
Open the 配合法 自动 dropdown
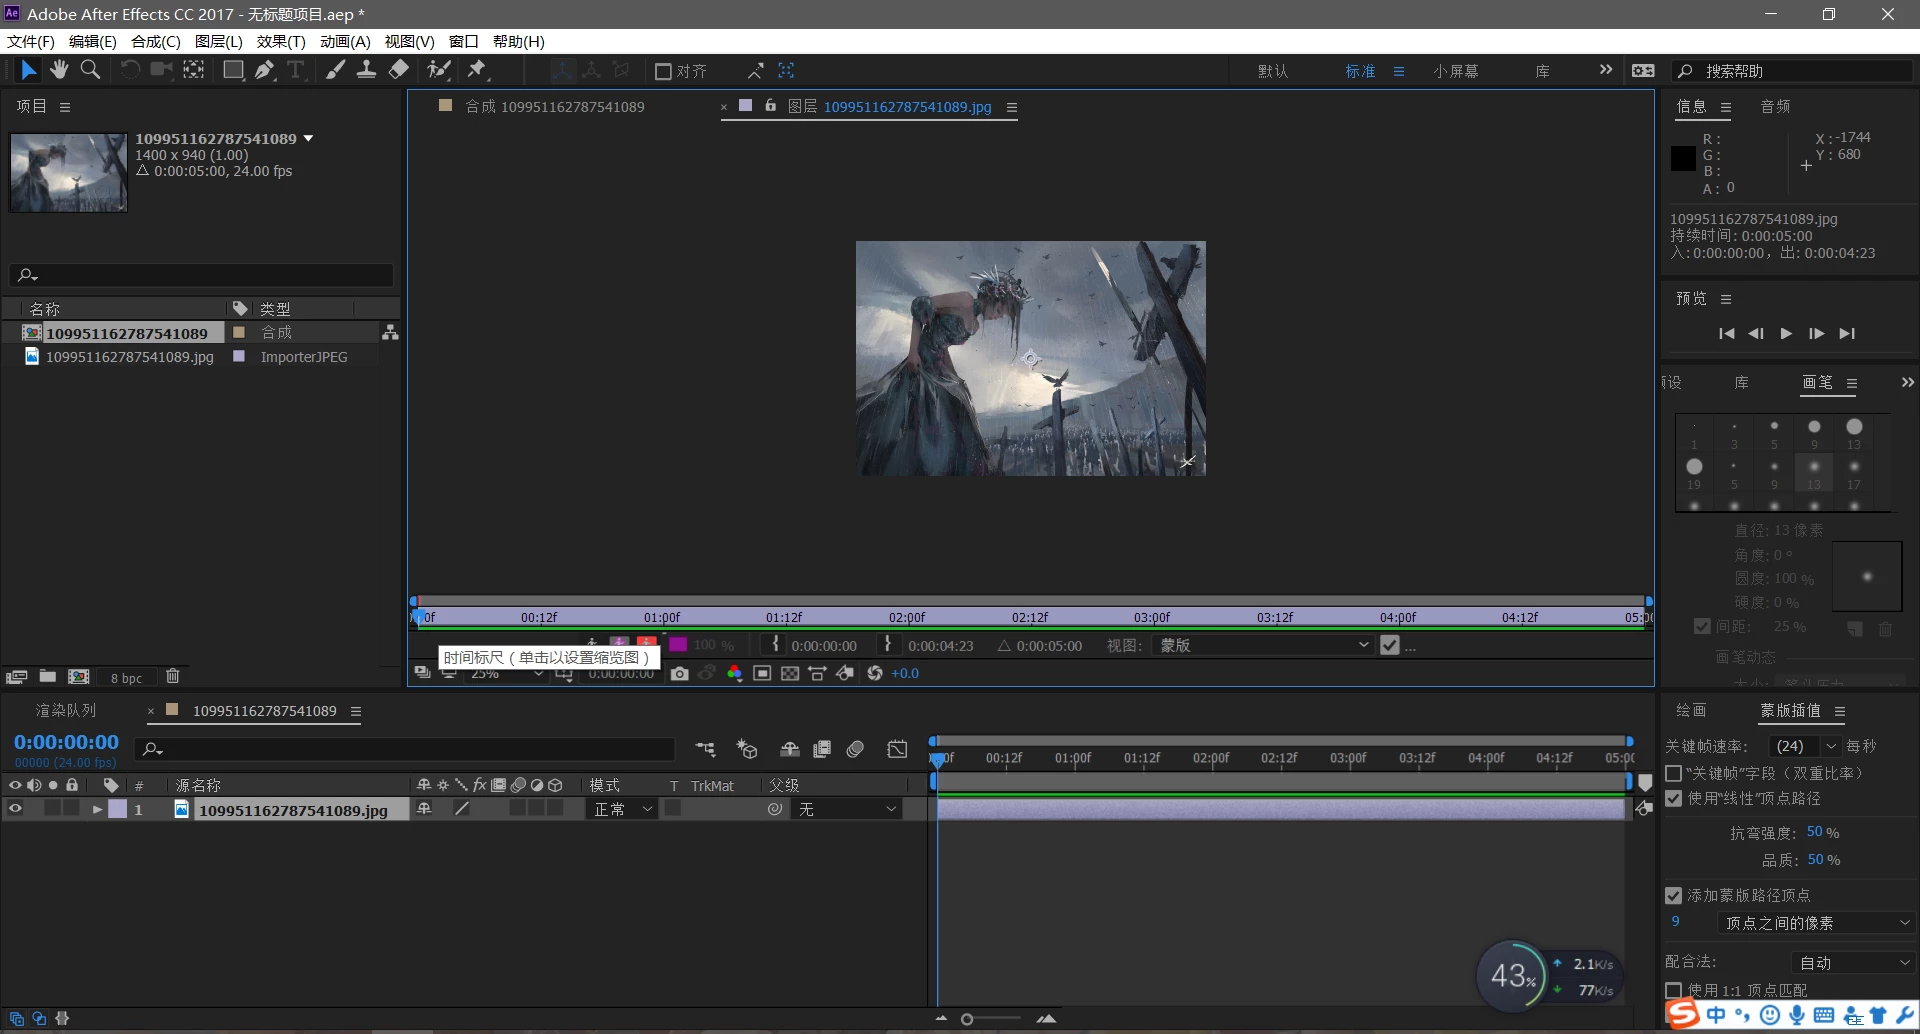coord(1853,962)
